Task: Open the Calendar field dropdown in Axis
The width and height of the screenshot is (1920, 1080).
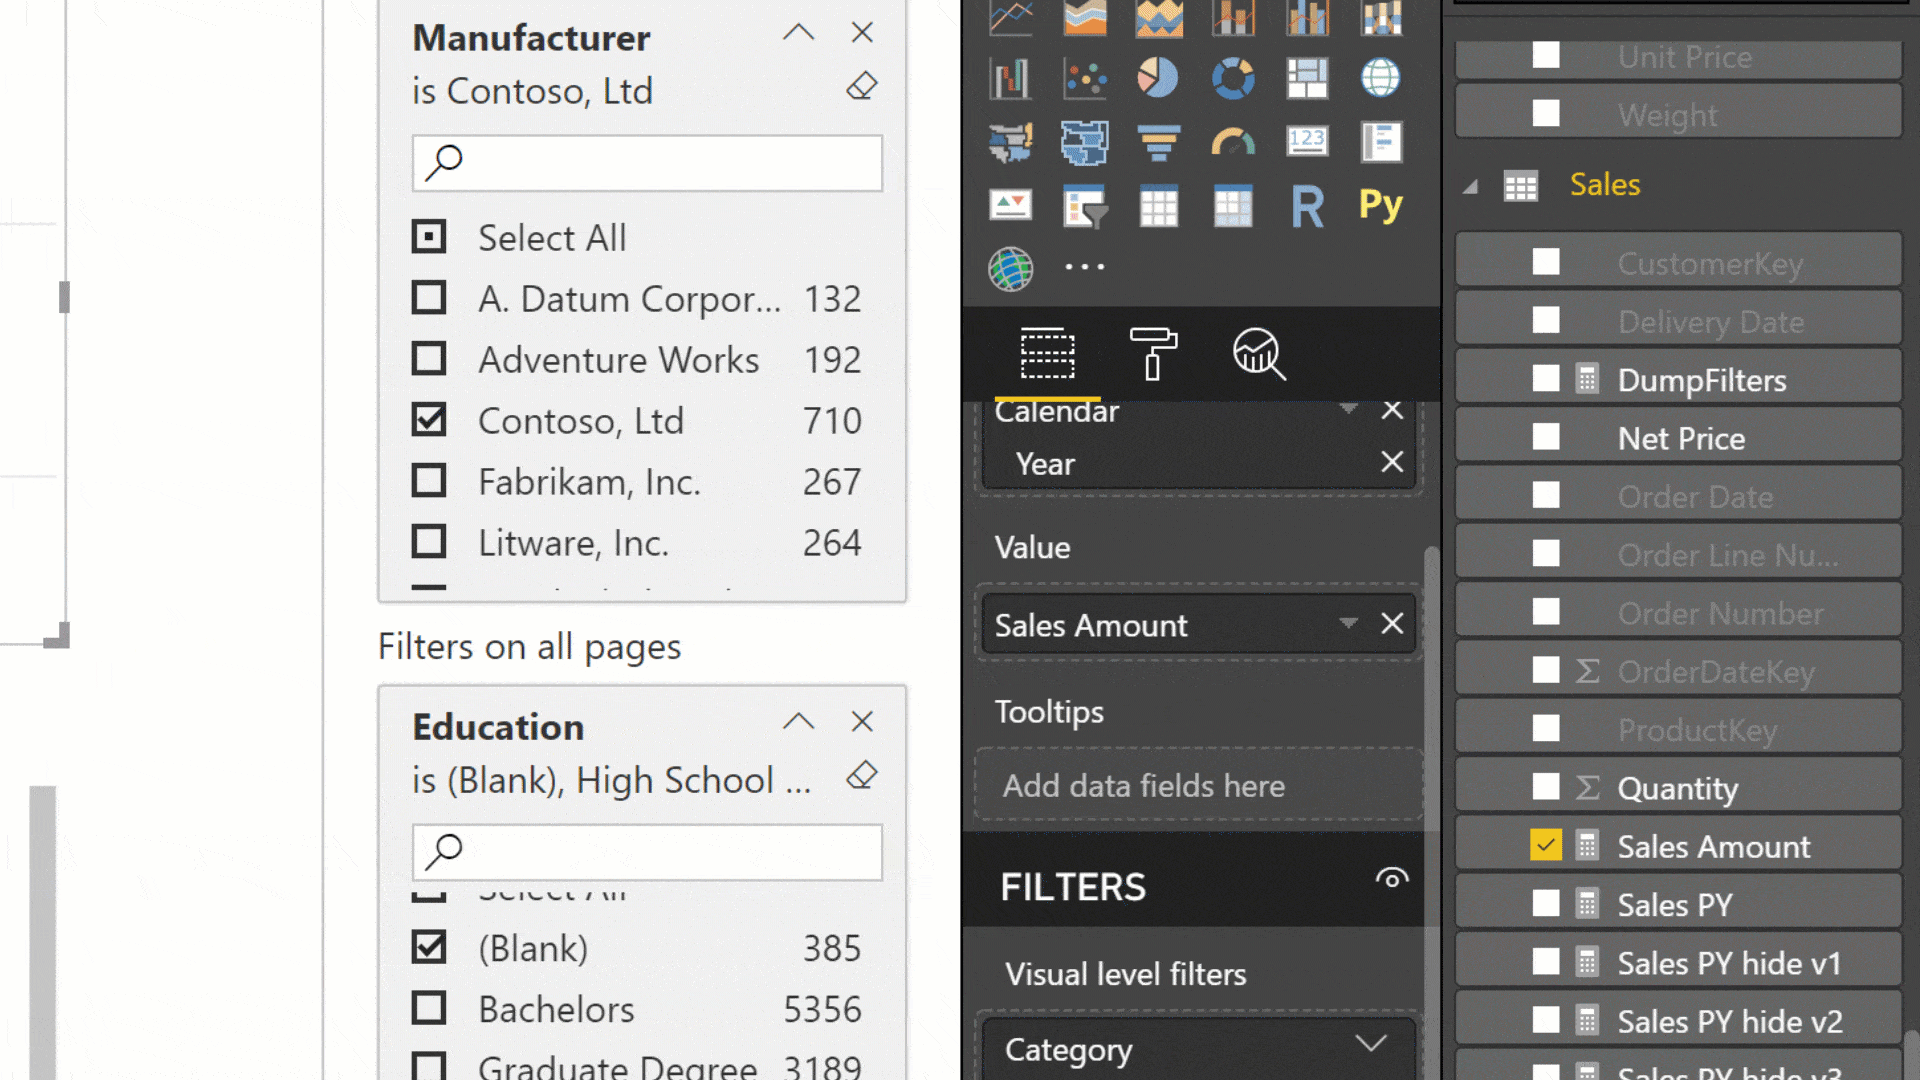Action: 1348,410
